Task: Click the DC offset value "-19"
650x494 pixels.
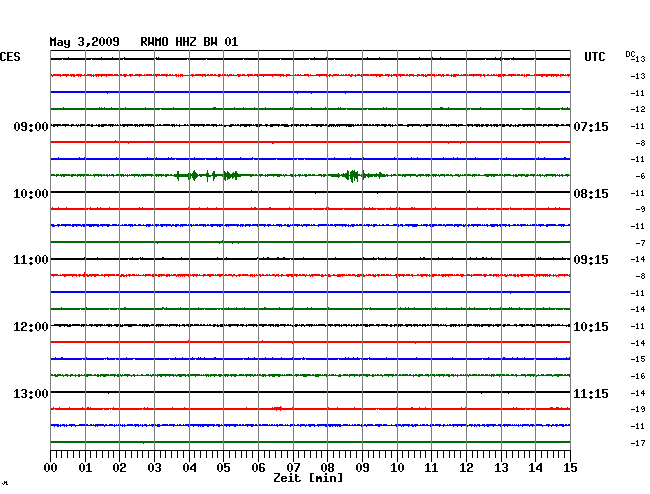Action: 638,409
